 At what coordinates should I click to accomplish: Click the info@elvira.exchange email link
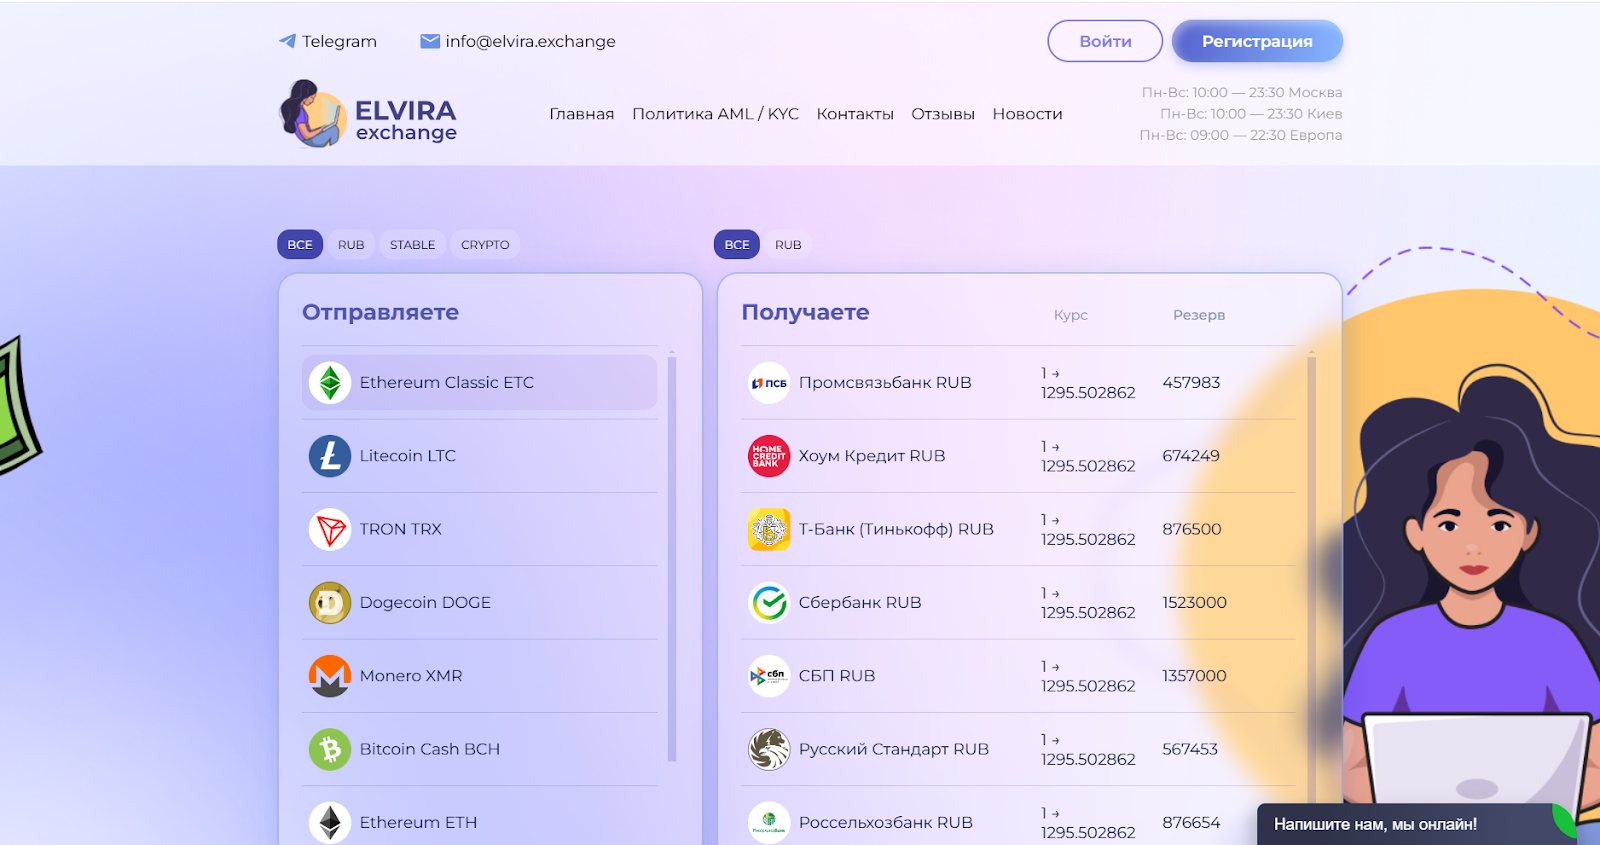(x=518, y=41)
